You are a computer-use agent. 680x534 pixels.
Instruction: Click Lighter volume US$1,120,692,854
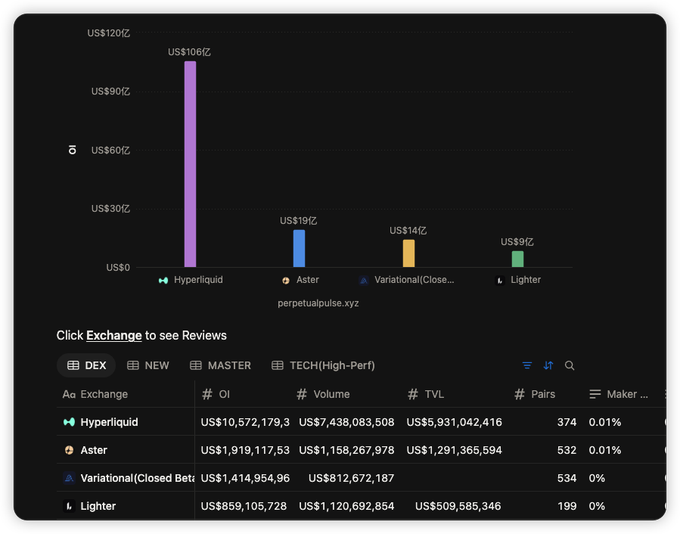point(347,506)
